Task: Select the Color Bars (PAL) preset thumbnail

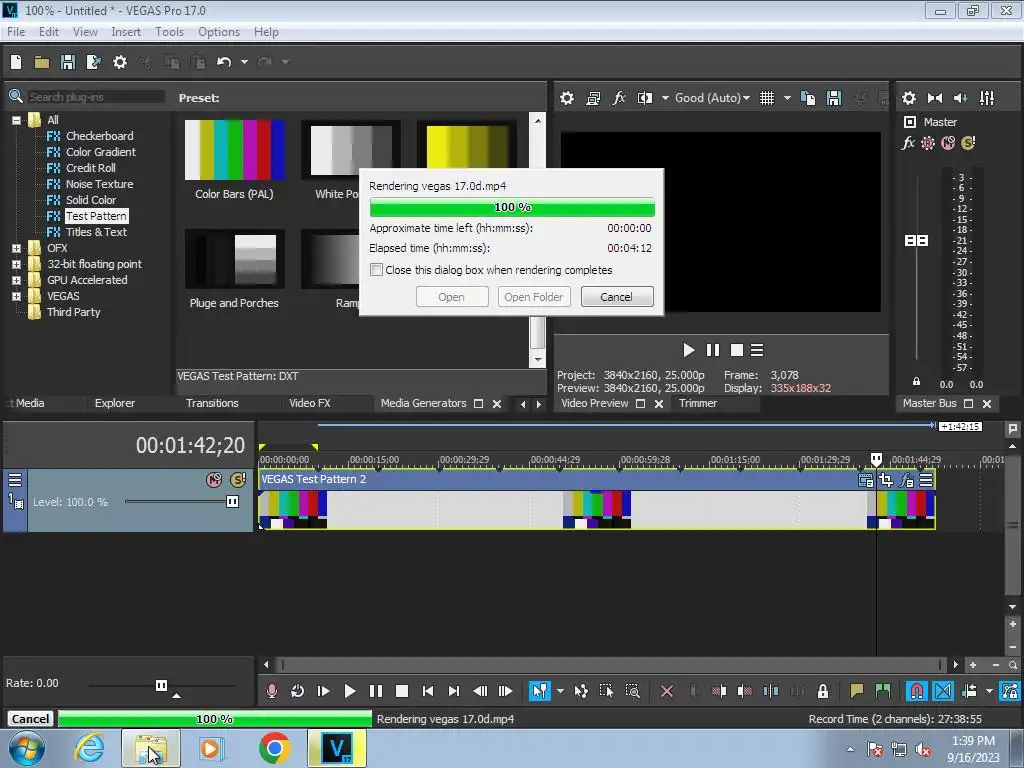Action: pos(234,150)
